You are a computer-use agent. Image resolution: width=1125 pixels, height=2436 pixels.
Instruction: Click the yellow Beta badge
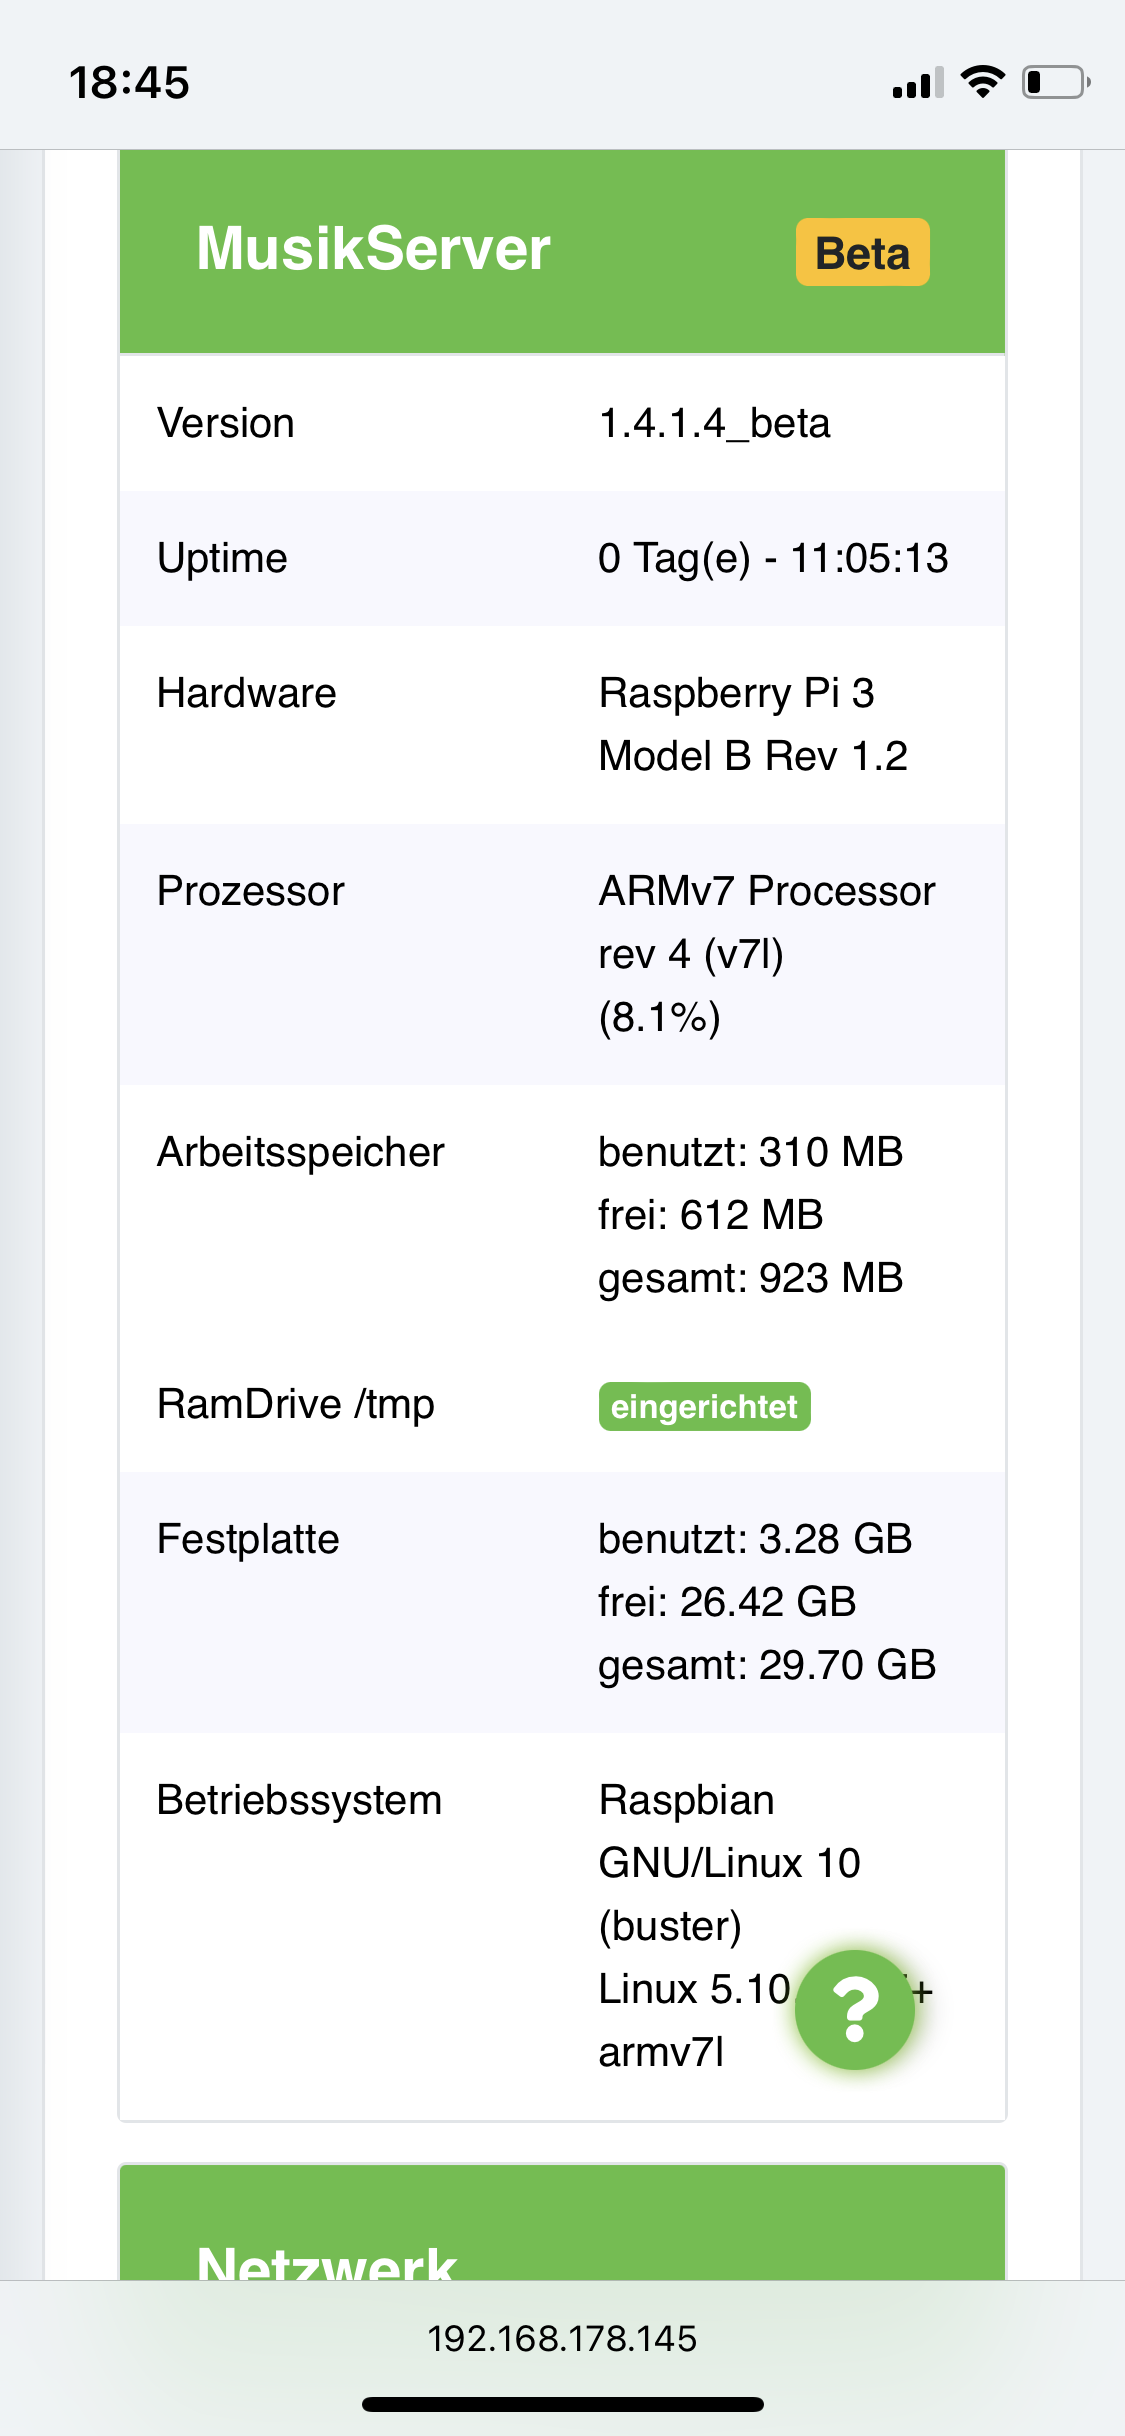862,253
